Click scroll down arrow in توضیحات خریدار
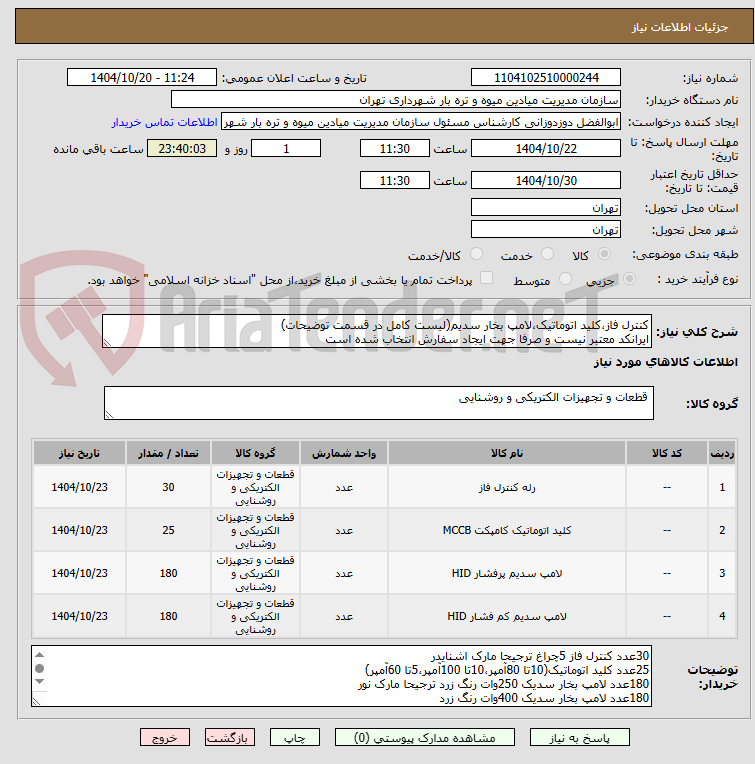The width and height of the screenshot is (755, 764). 40,681
